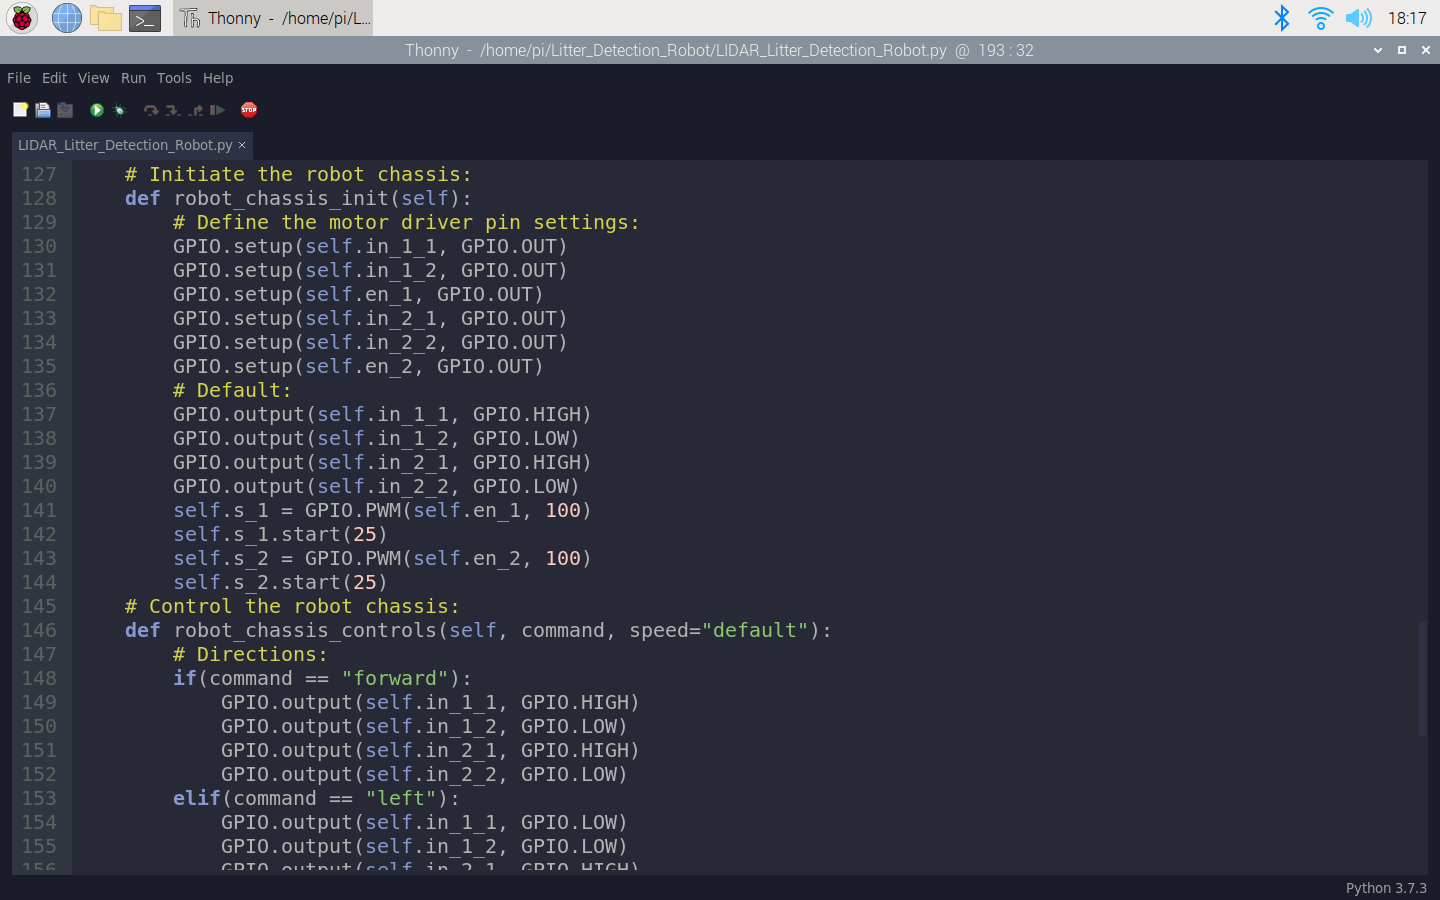This screenshot has width=1440, height=900.
Task: Click the editor vertical scrollbar handle
Action: tap(1422, 678)
